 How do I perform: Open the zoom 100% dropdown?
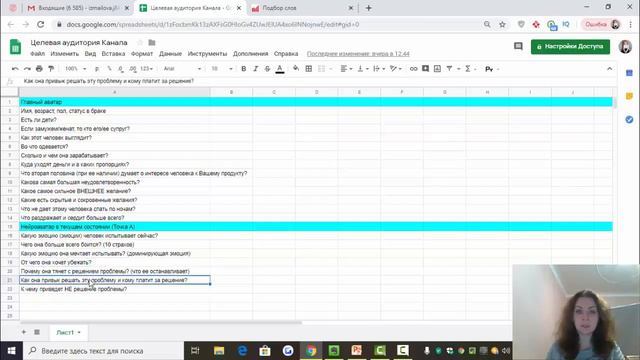coord(76,69)
